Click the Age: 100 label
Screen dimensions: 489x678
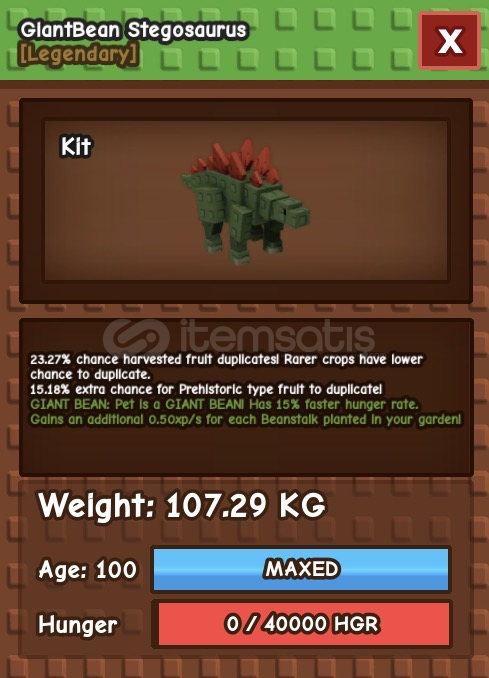click(x=87, y=569)
